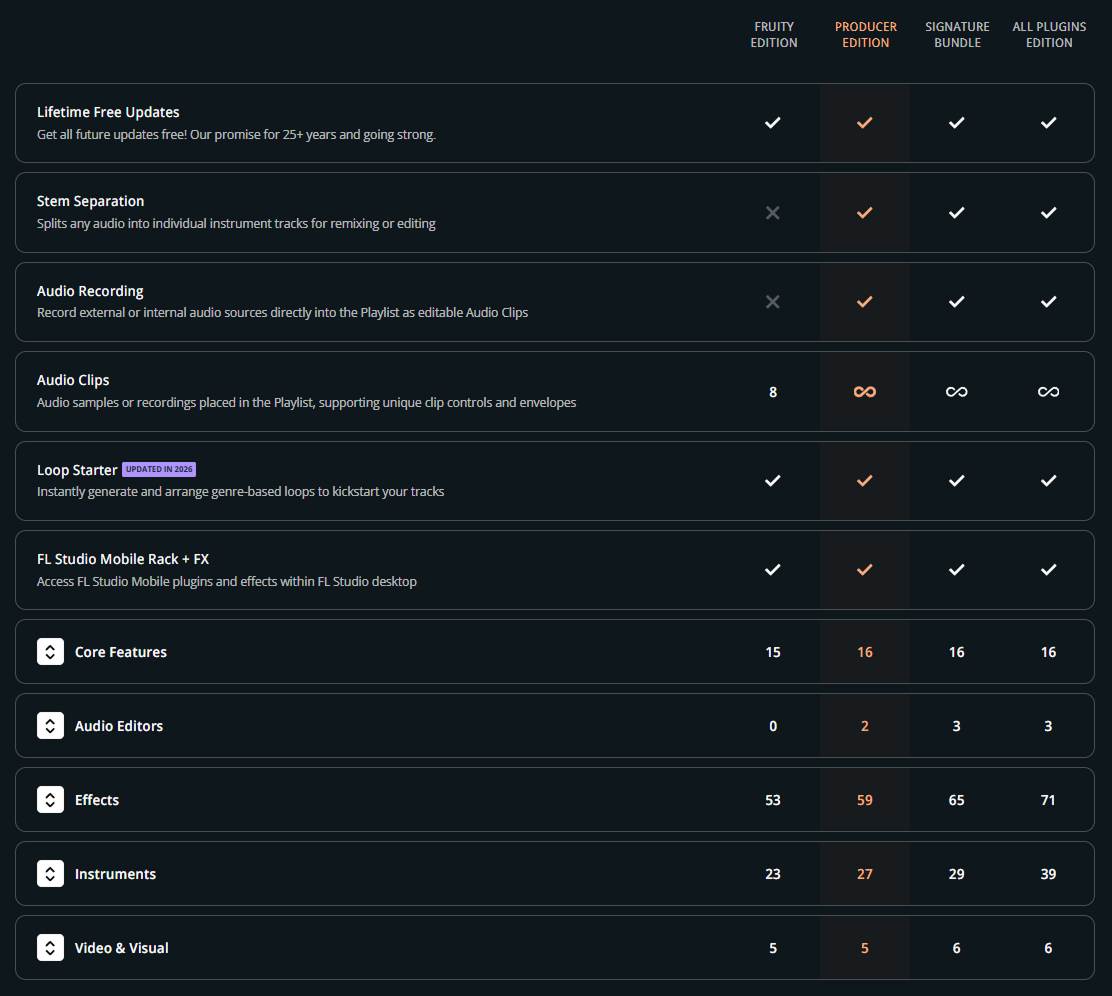This screenshot has width=1112, height=996.
Task: Click the 'Audio Clips' title
Action: (x=73, y=380)
